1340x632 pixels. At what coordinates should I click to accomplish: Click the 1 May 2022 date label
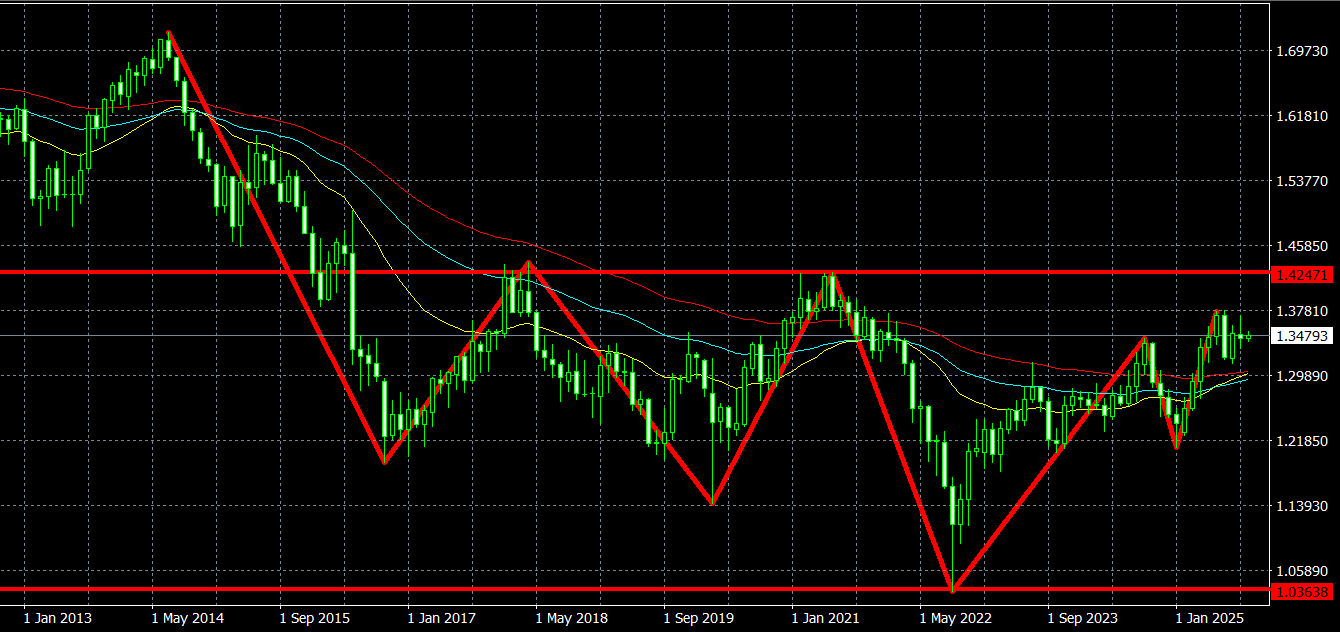click(955, 619)
